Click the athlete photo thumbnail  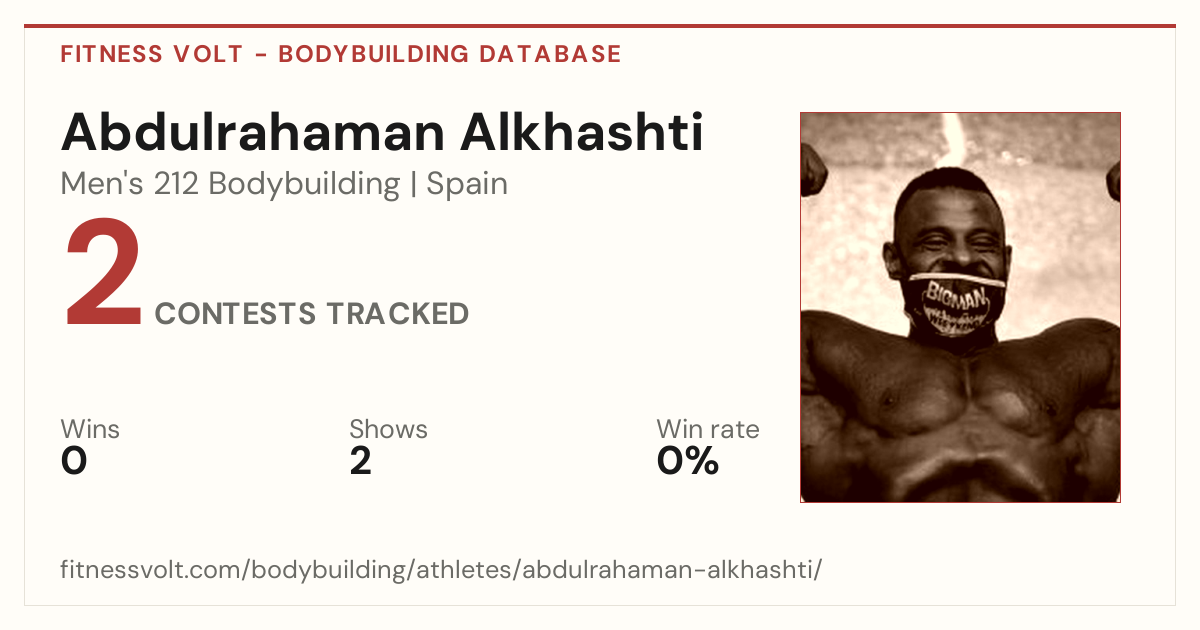pos(960,307)
